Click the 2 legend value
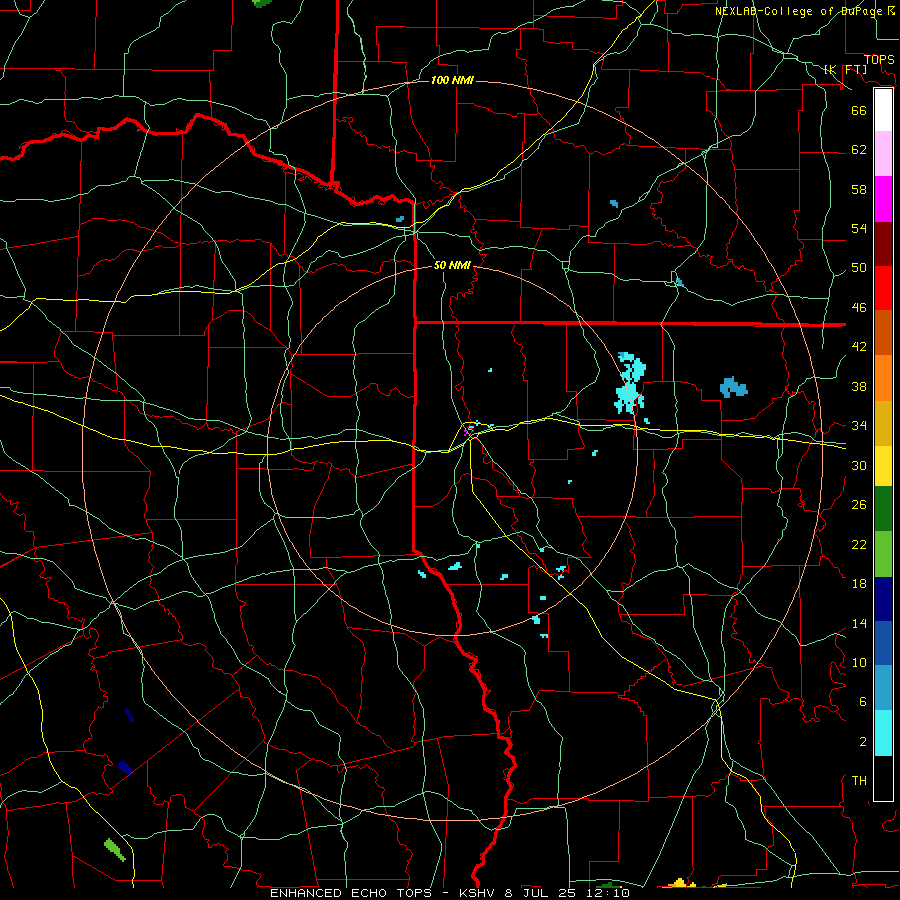This screenshot has width=900, height=900. coord(863,742)
